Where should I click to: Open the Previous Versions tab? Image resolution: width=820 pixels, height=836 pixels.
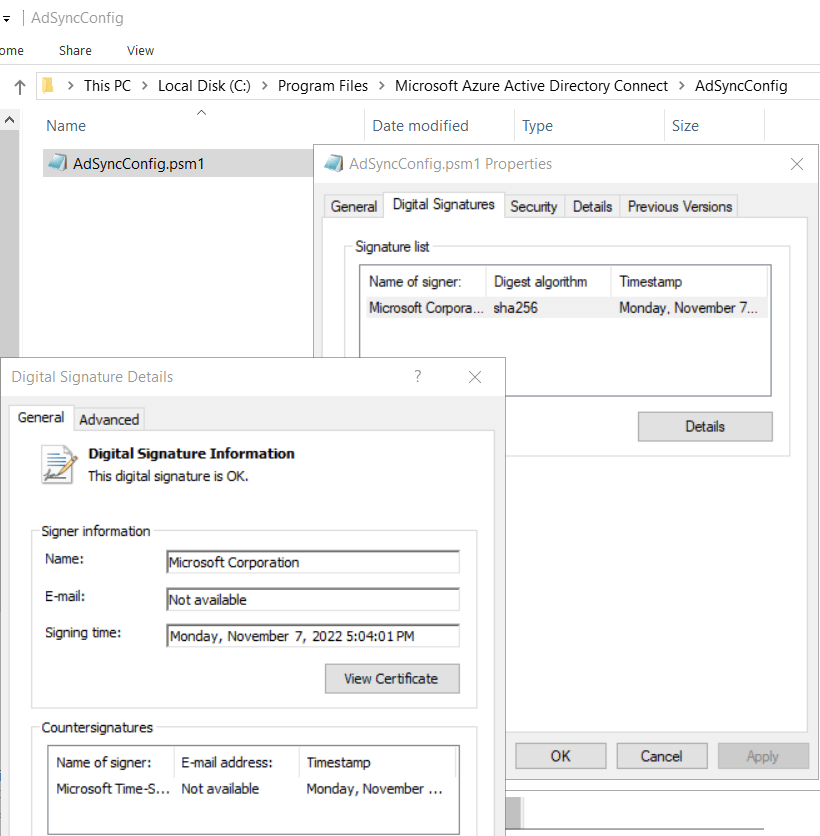pyautogui.click(x=680, y=206)
